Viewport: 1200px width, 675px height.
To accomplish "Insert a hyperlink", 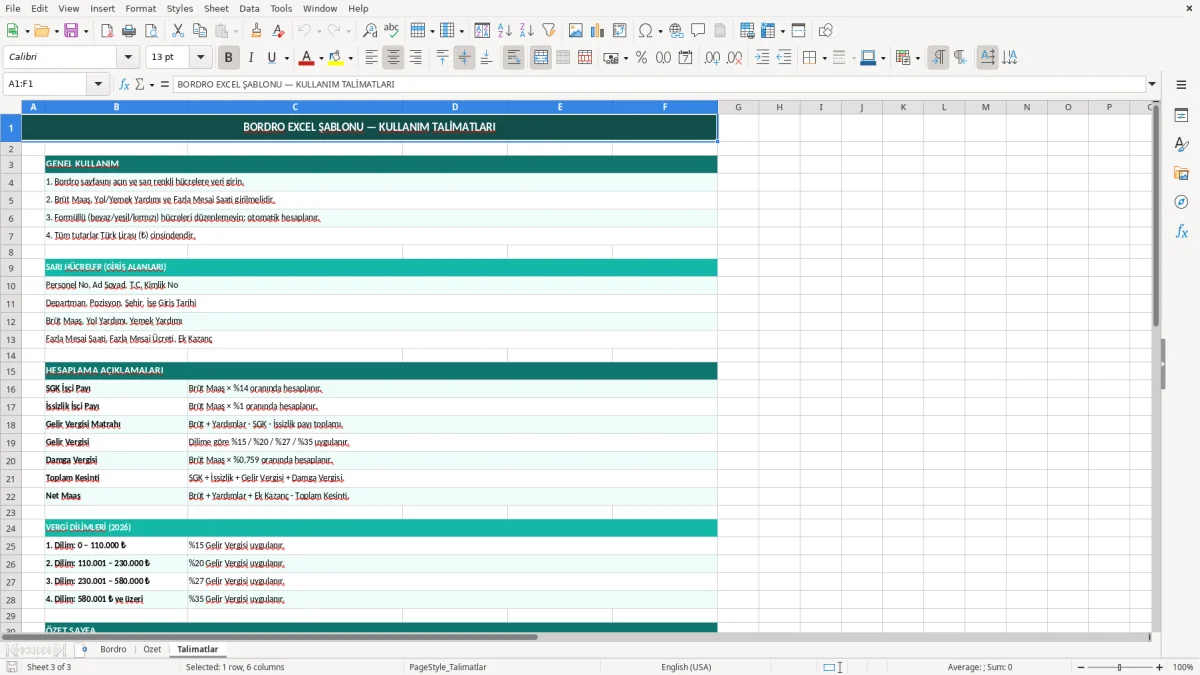I will pos(676,30).
